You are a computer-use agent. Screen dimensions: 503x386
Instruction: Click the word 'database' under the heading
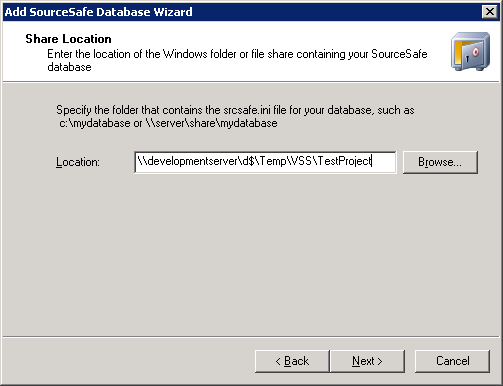[x=69, y=67]
